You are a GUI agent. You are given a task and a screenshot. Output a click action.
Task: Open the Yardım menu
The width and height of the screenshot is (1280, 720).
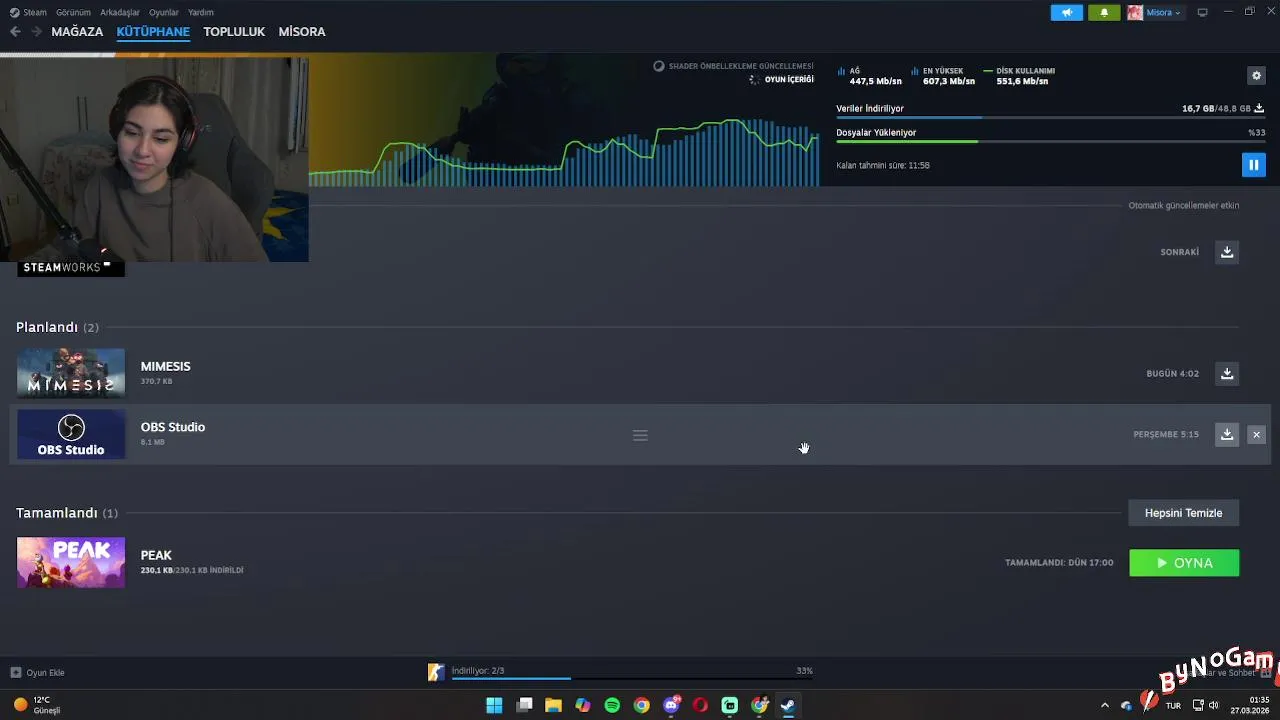pos(201,12)
